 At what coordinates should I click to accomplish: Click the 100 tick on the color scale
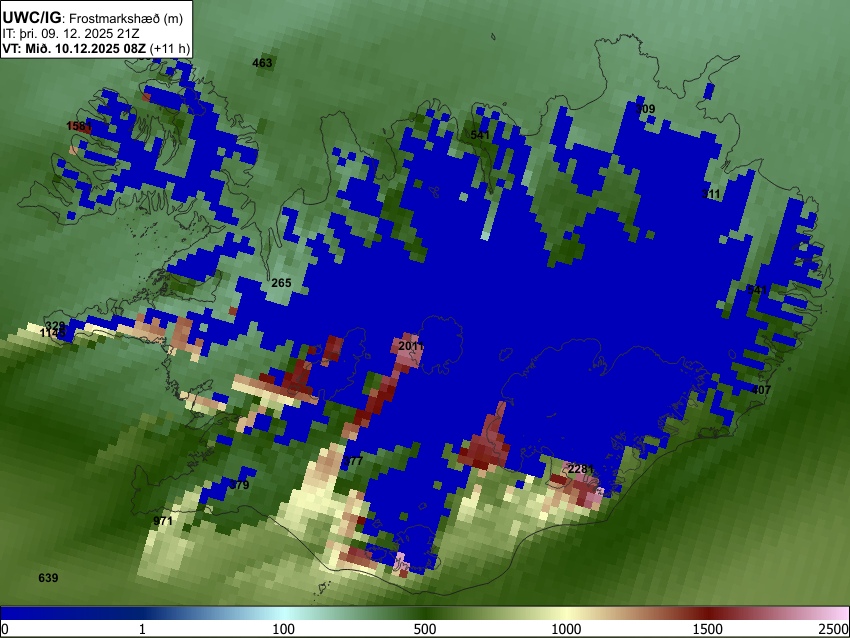pyautogui.click(x=283, y=629)
